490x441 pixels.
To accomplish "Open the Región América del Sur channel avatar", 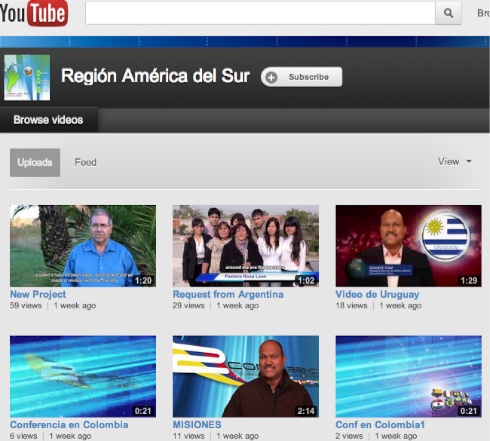I will (27, 77).
